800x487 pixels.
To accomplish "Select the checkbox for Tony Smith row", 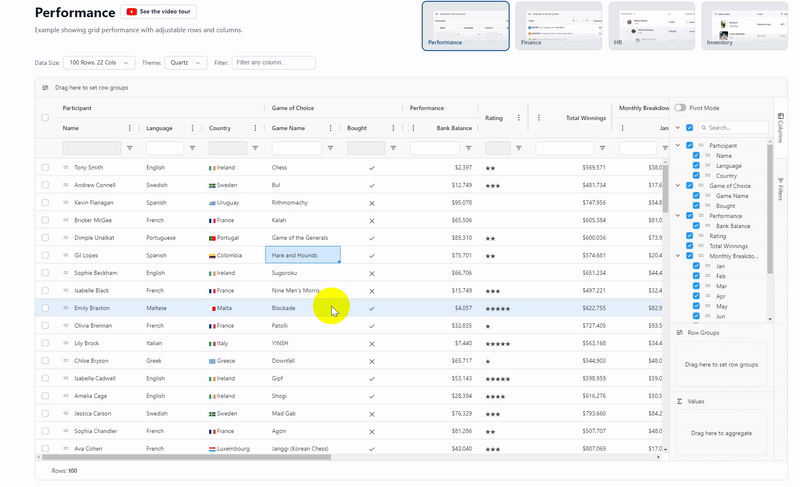I will 45,167.
